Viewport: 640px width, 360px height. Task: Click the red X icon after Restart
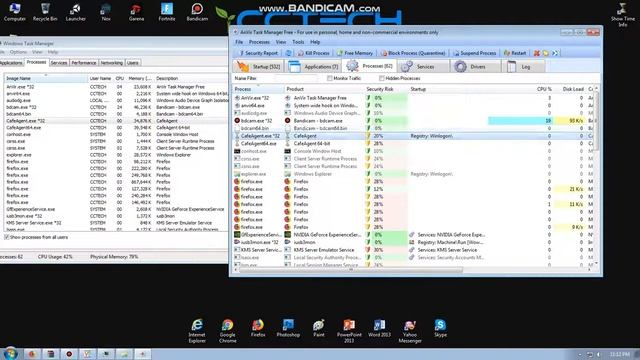(537, 53)
